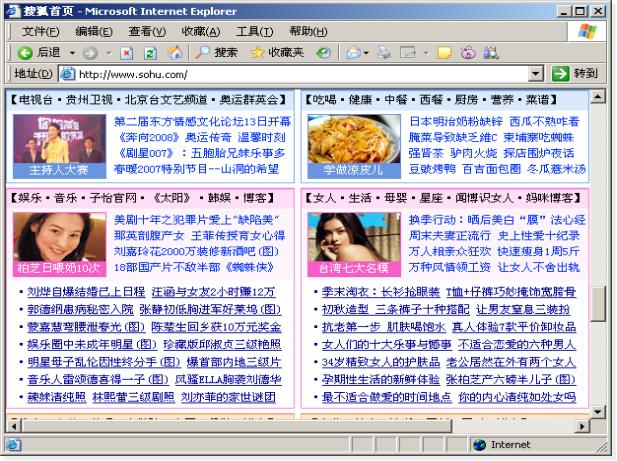
Task: Click the 学做凉皮儿 food thumbnail
Action: pos(354,146)
